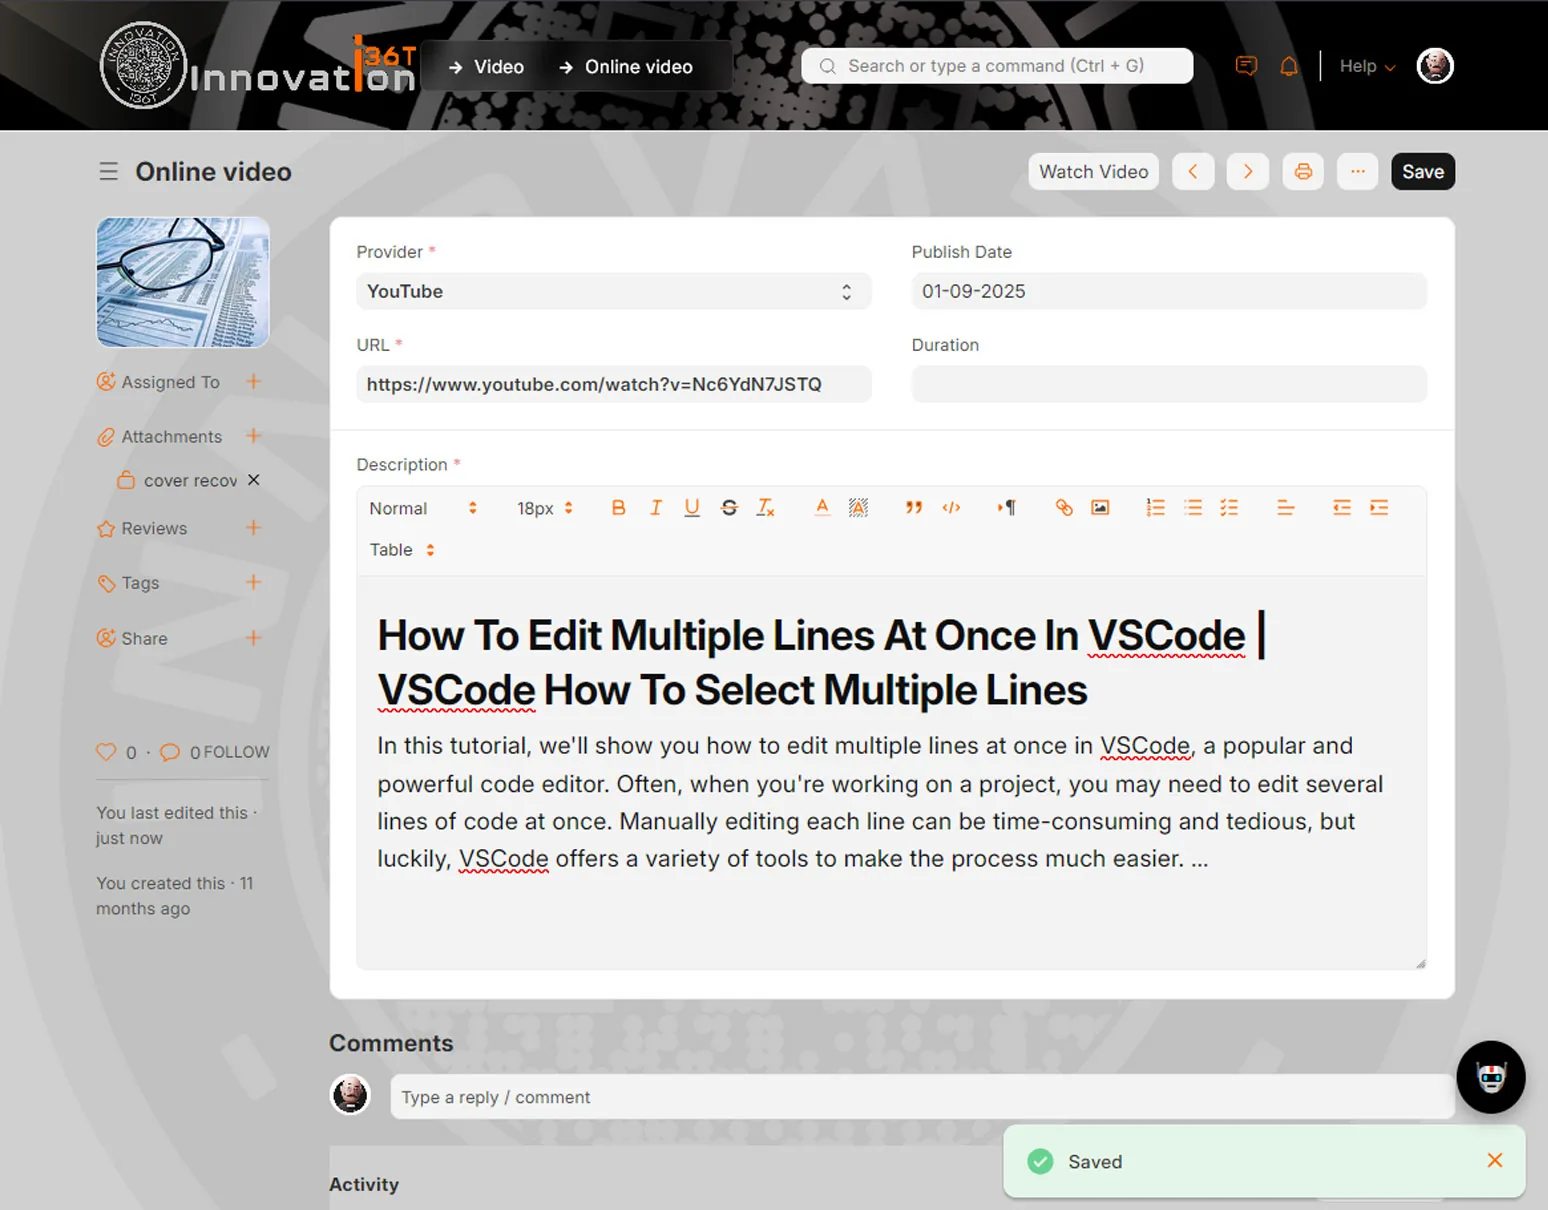
Task: Toggle the checklist format in the editor
Action: coord(1229,508)
